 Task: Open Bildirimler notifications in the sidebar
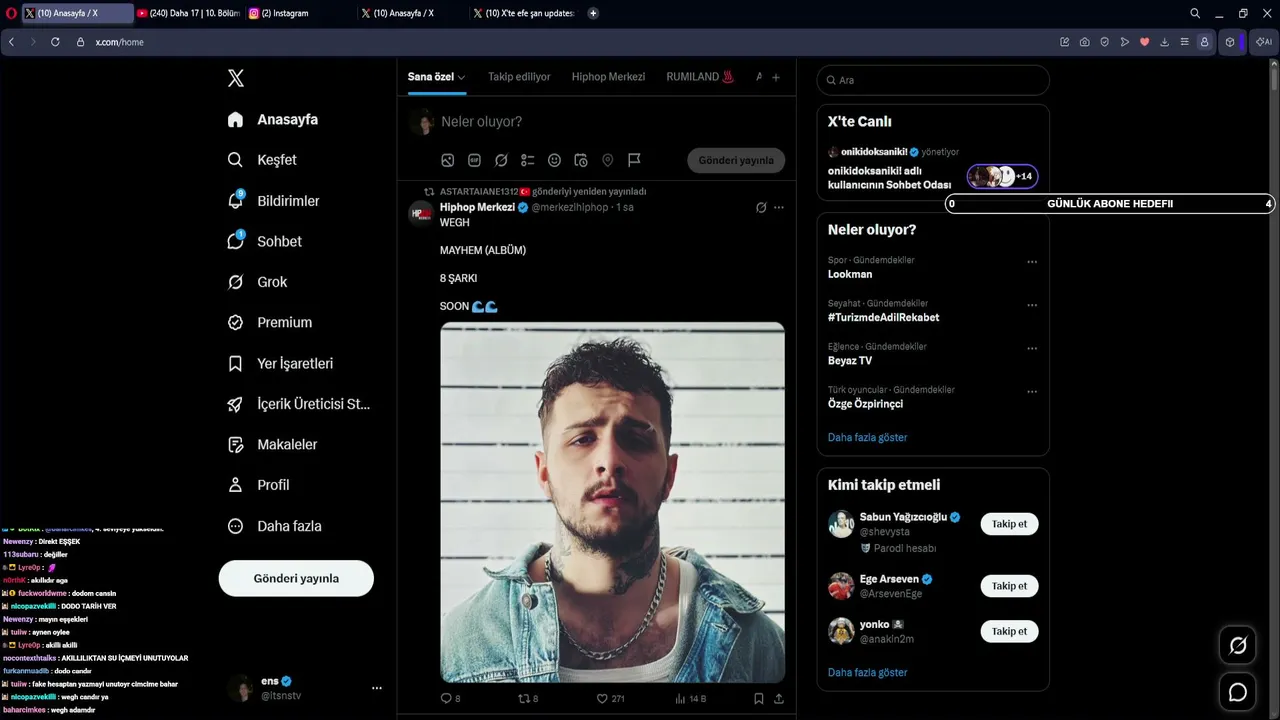click(x=274, y=201)
